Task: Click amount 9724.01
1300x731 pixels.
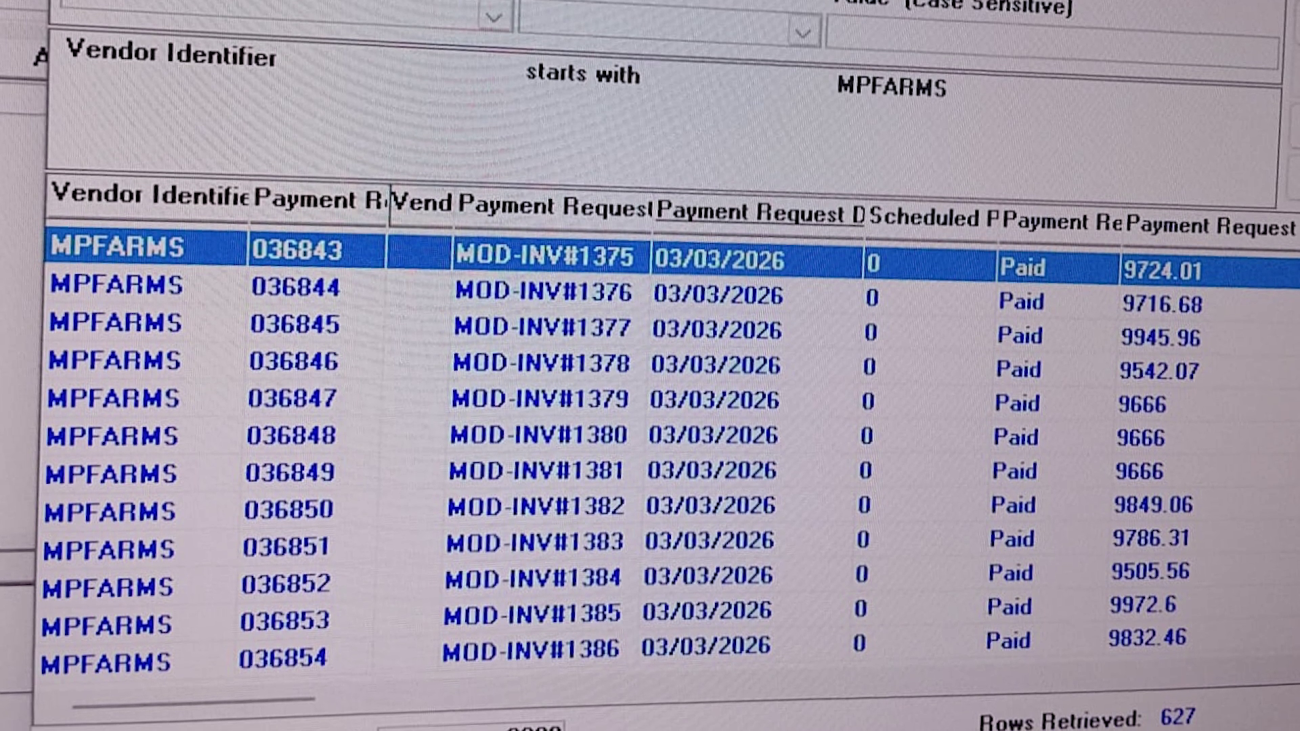Action: pyautogui.click(x=1162, y=270)
